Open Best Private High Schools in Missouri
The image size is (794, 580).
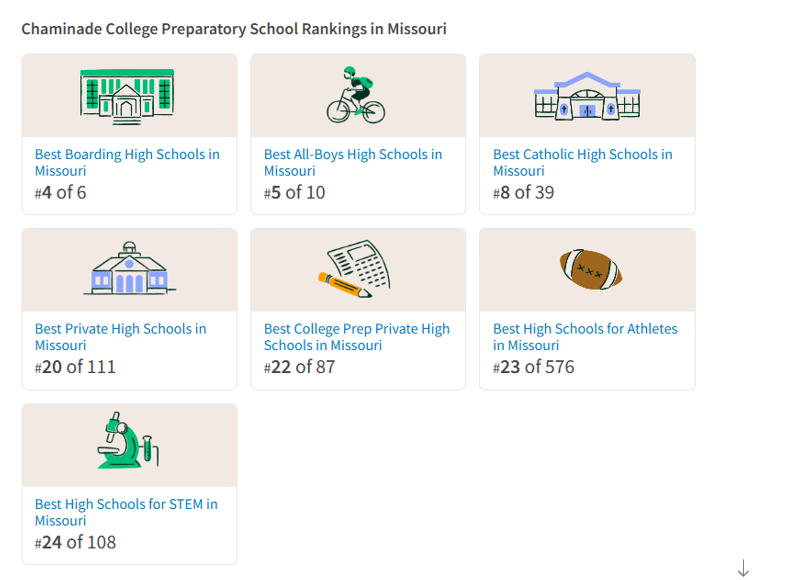click(x=120, y=336)
